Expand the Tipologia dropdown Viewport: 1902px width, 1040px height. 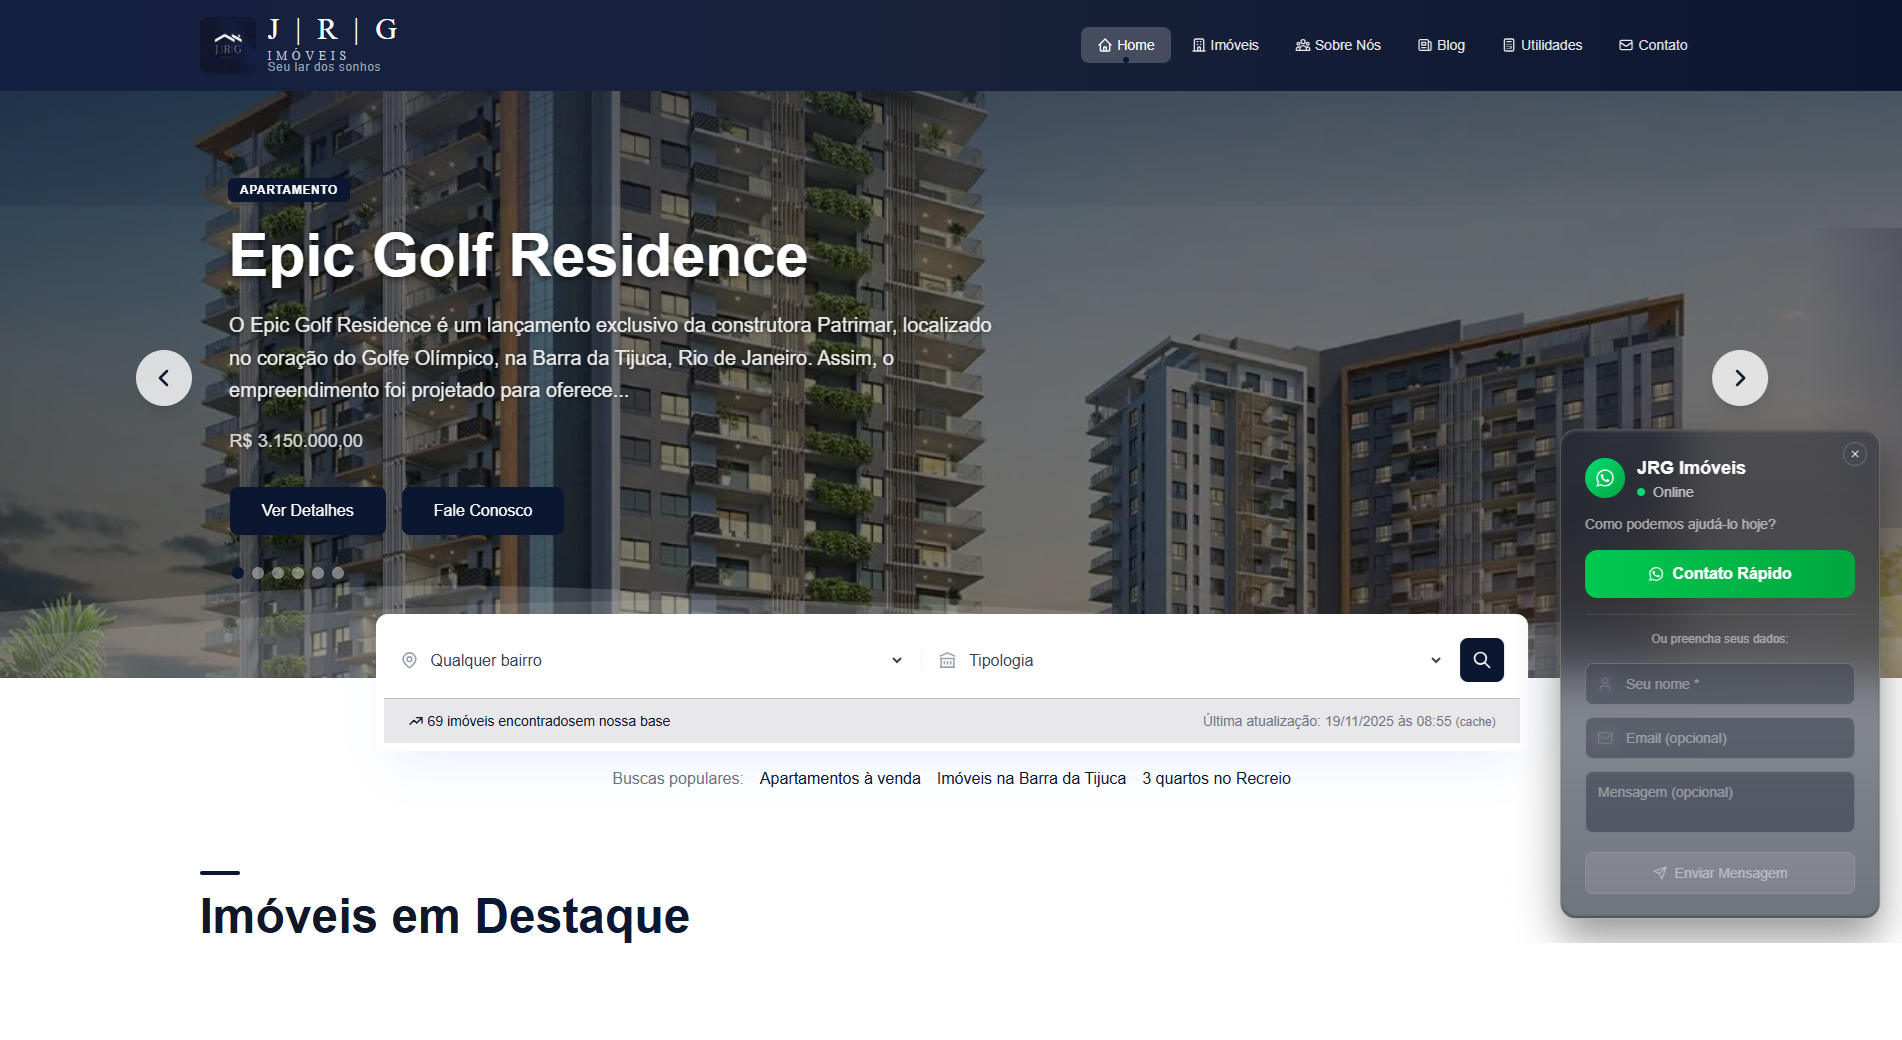tap(1190, 660)
